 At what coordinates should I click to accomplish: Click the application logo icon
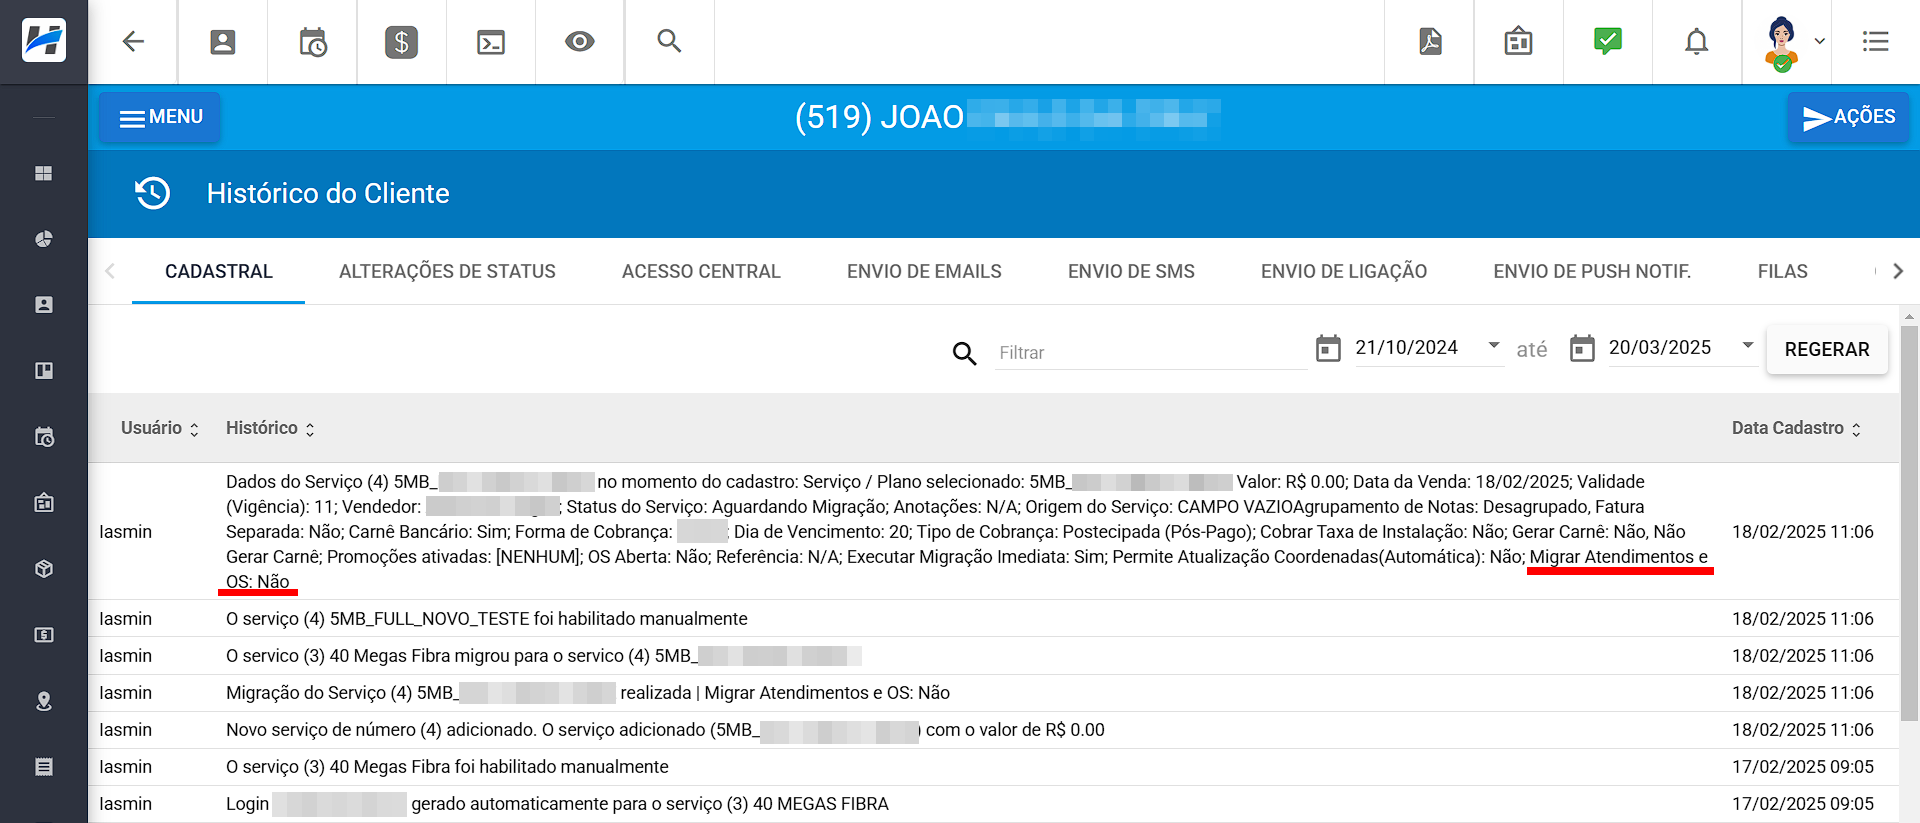pyautogui.click(x=44, y=41)
